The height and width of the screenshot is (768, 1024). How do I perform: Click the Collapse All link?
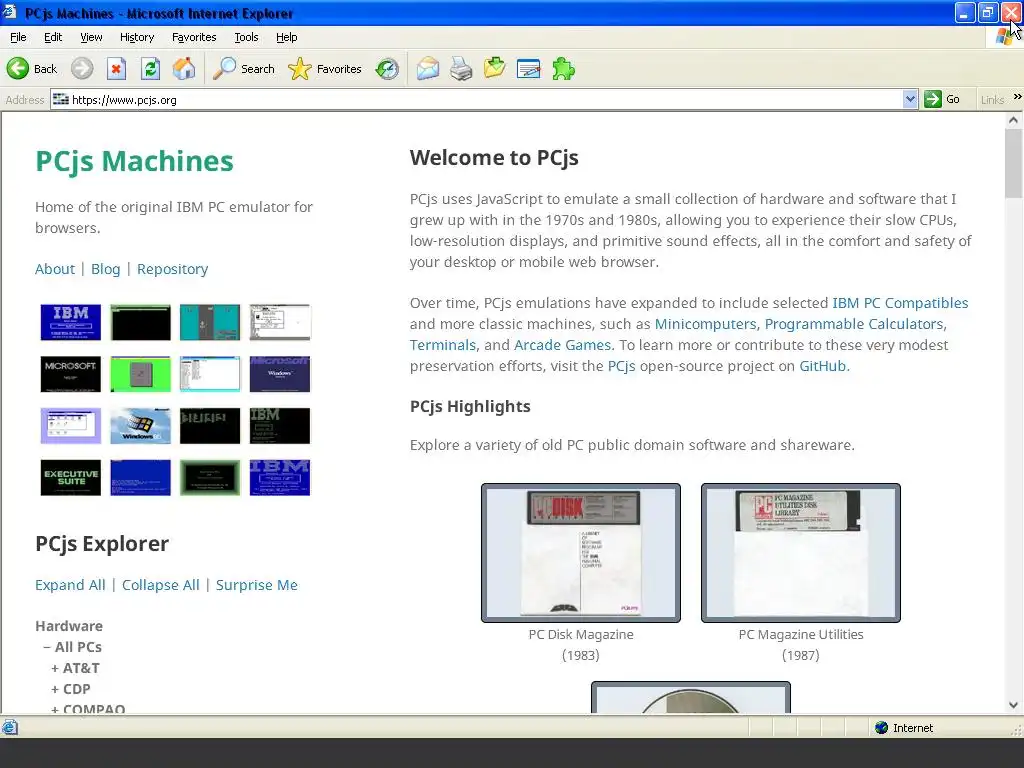coord(161,585)
